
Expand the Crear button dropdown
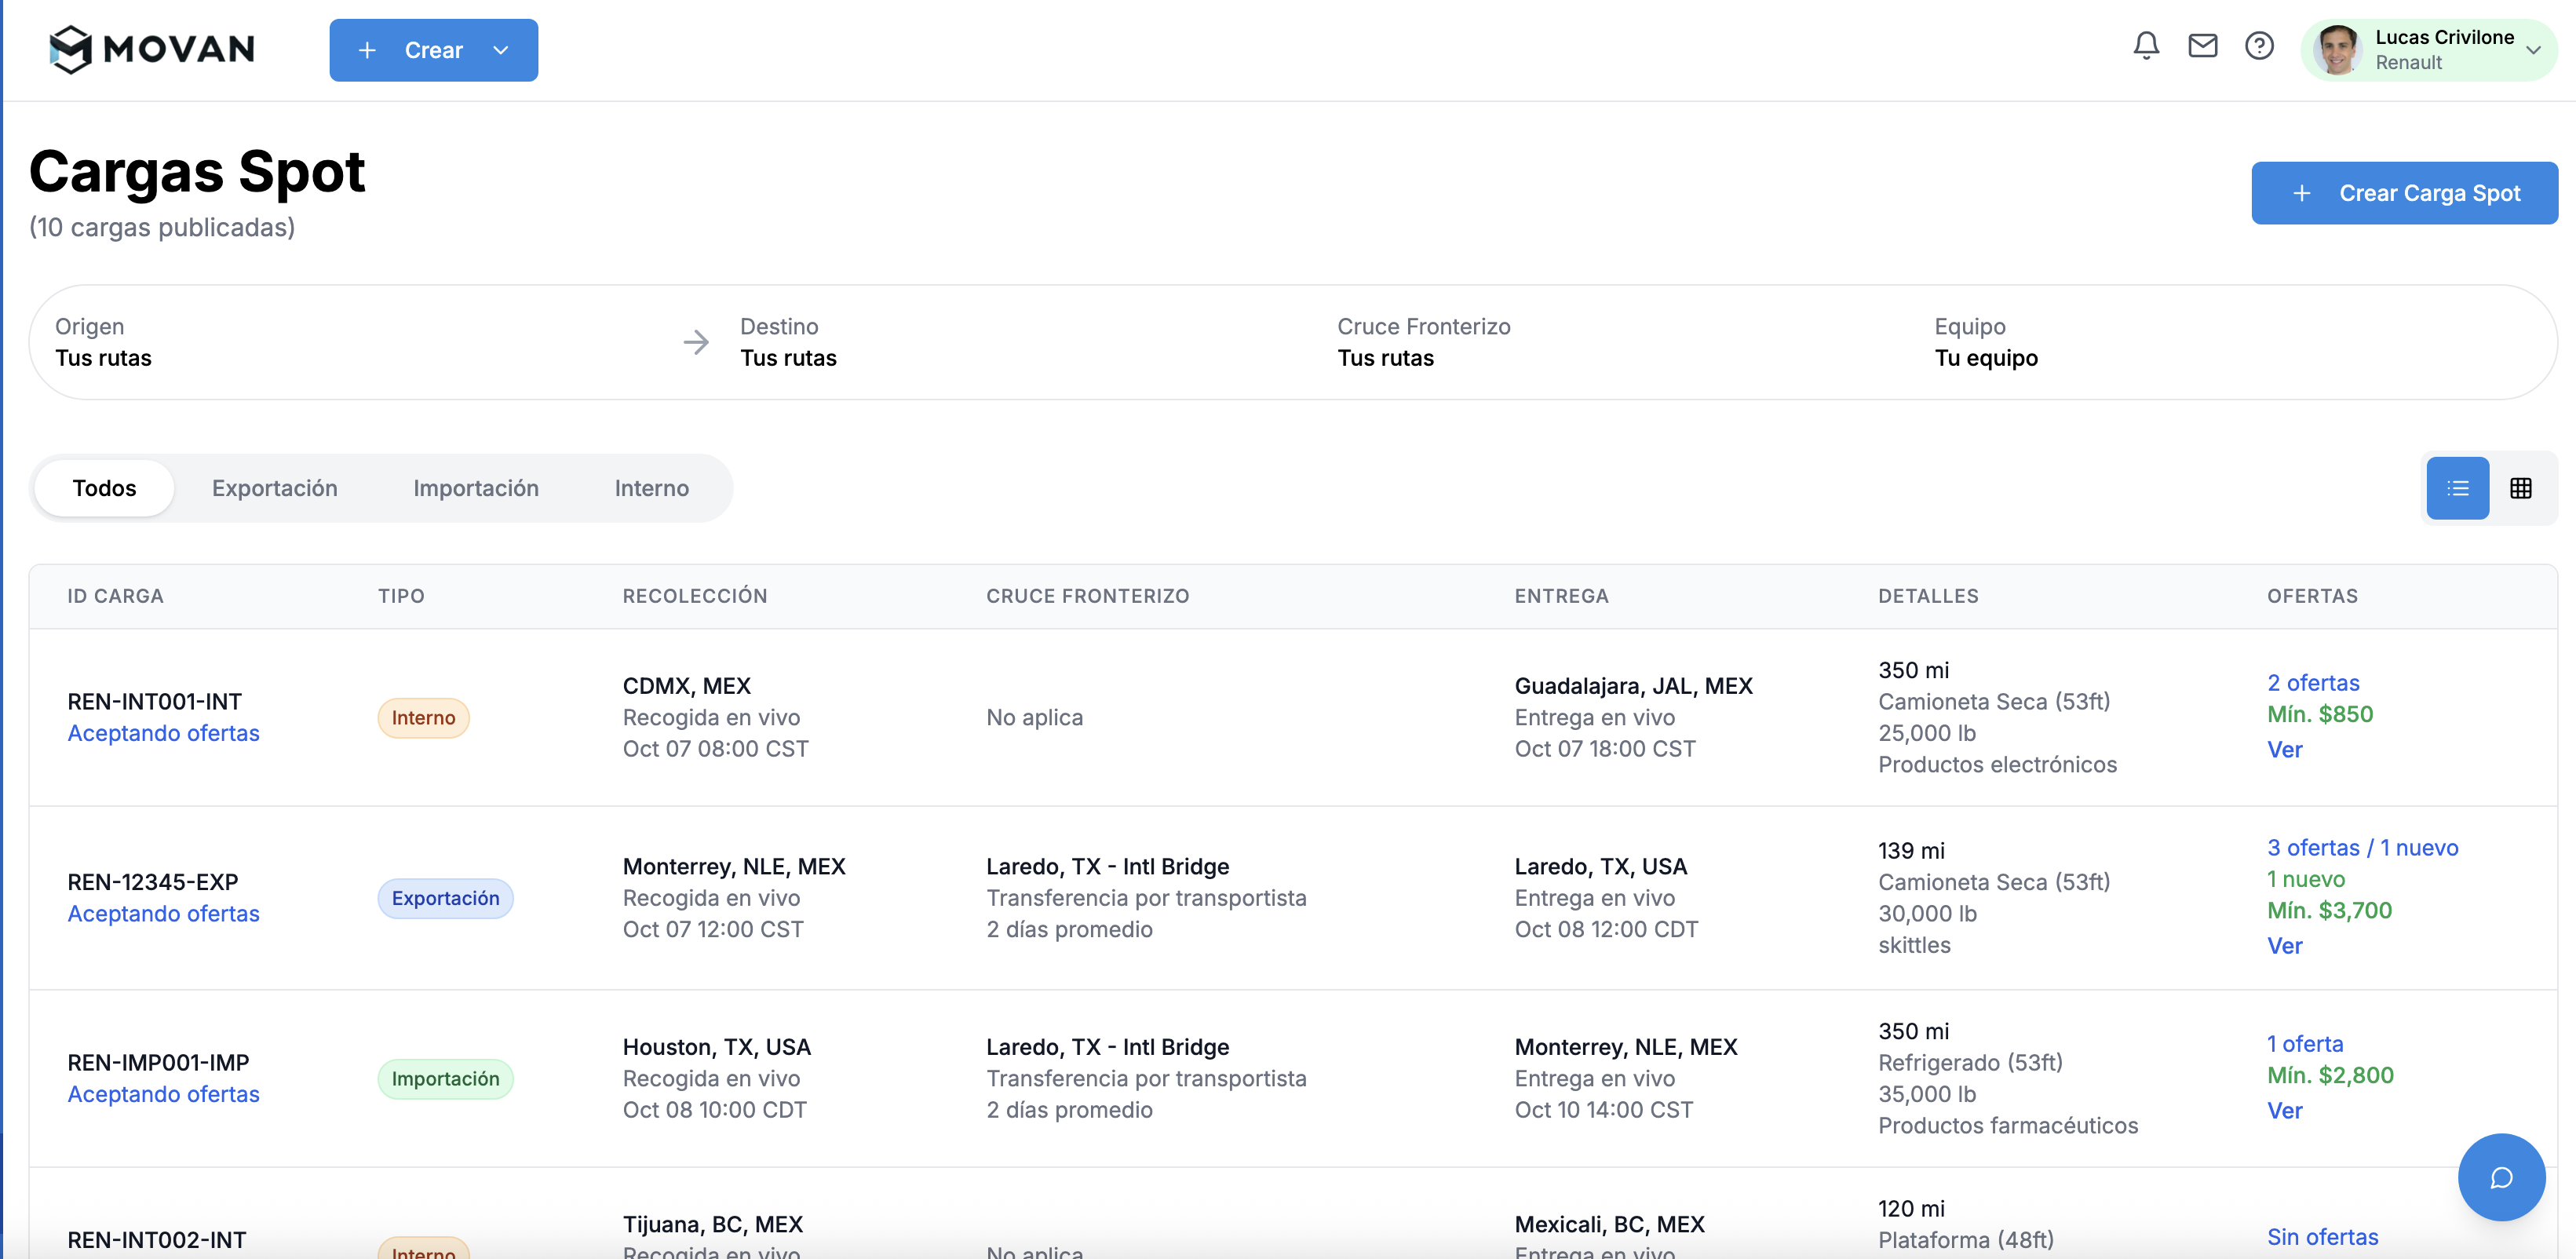tap(501, 50)
